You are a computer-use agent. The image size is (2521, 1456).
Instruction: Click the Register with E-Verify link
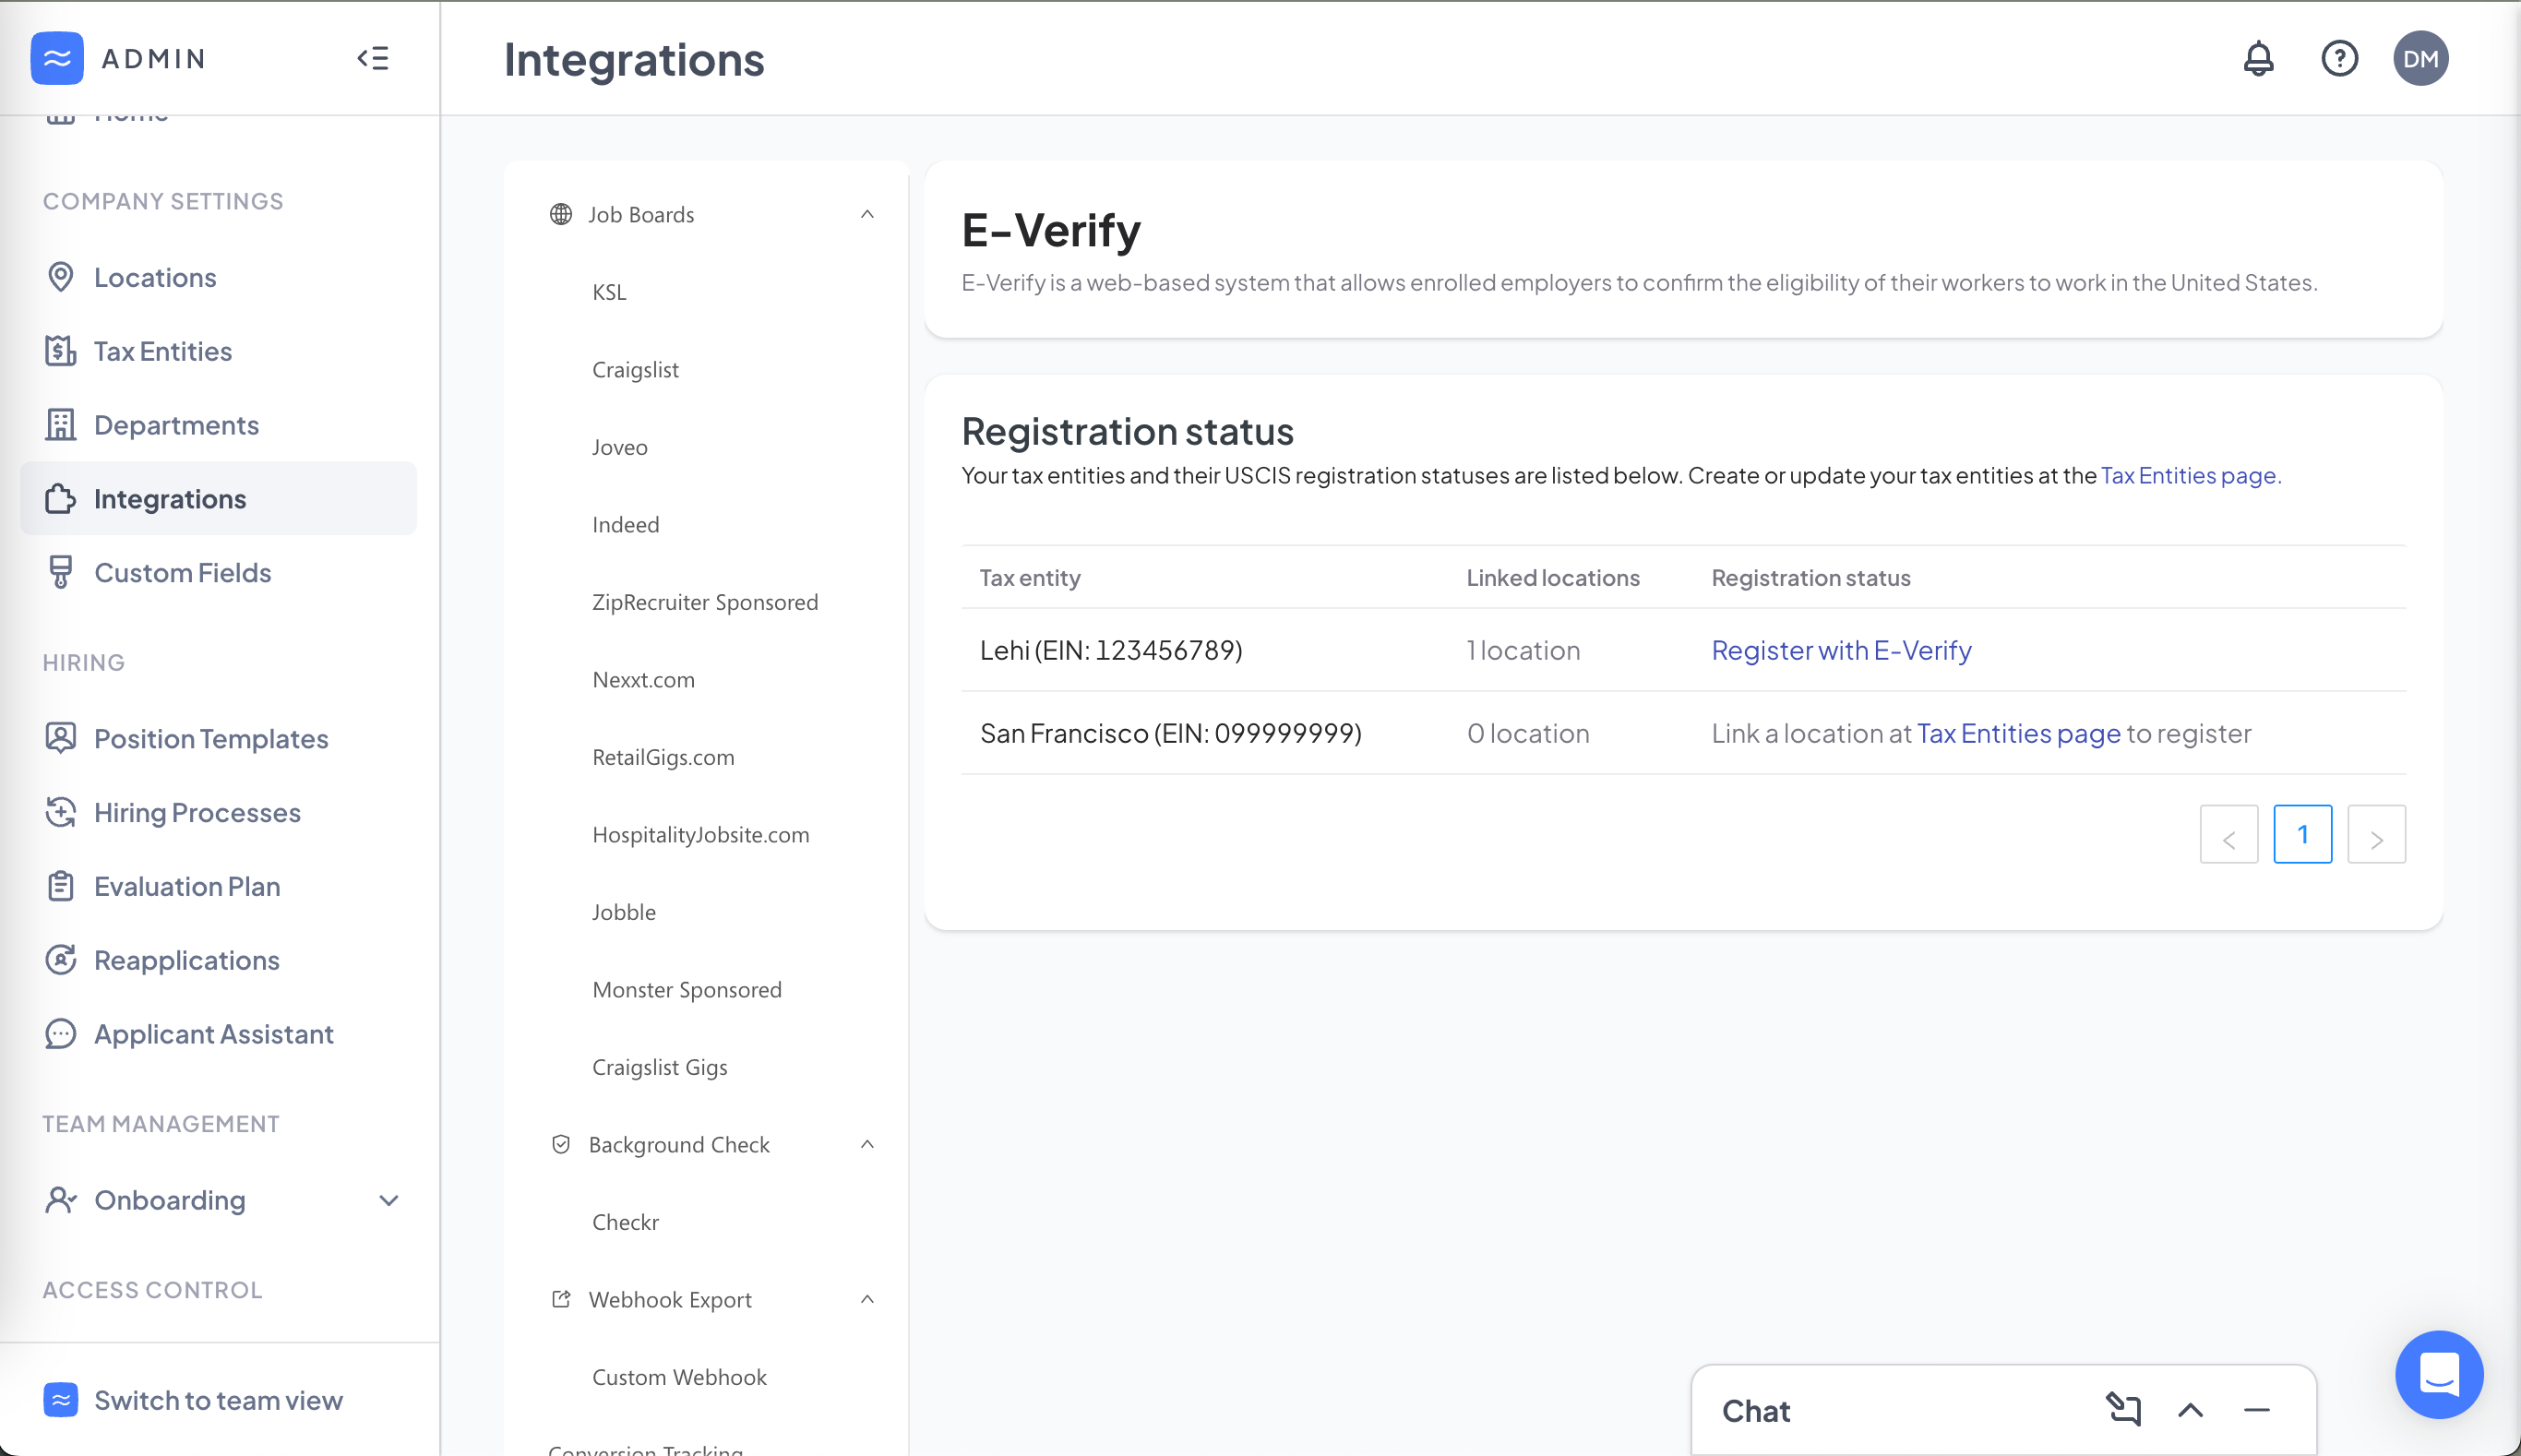coord(1841,650)
